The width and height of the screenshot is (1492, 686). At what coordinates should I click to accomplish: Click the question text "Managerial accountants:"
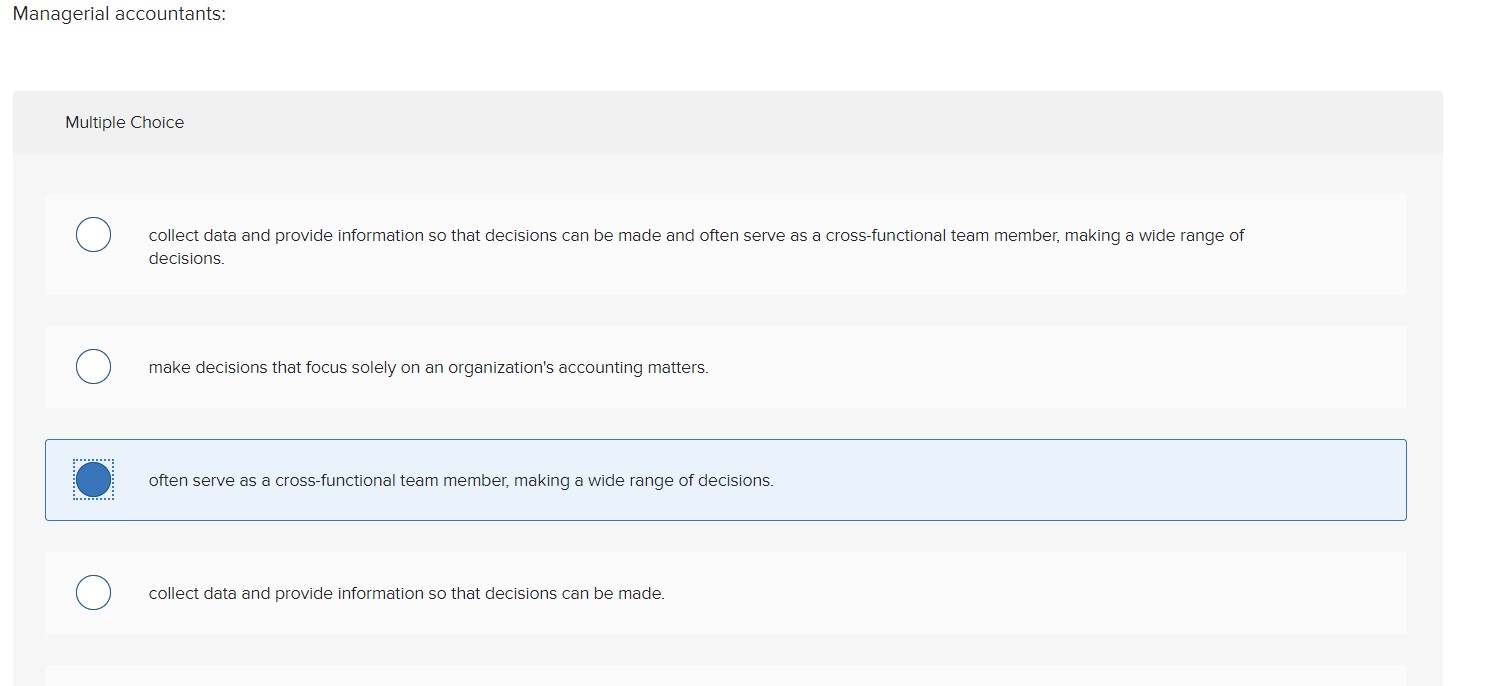coord(118,14)
